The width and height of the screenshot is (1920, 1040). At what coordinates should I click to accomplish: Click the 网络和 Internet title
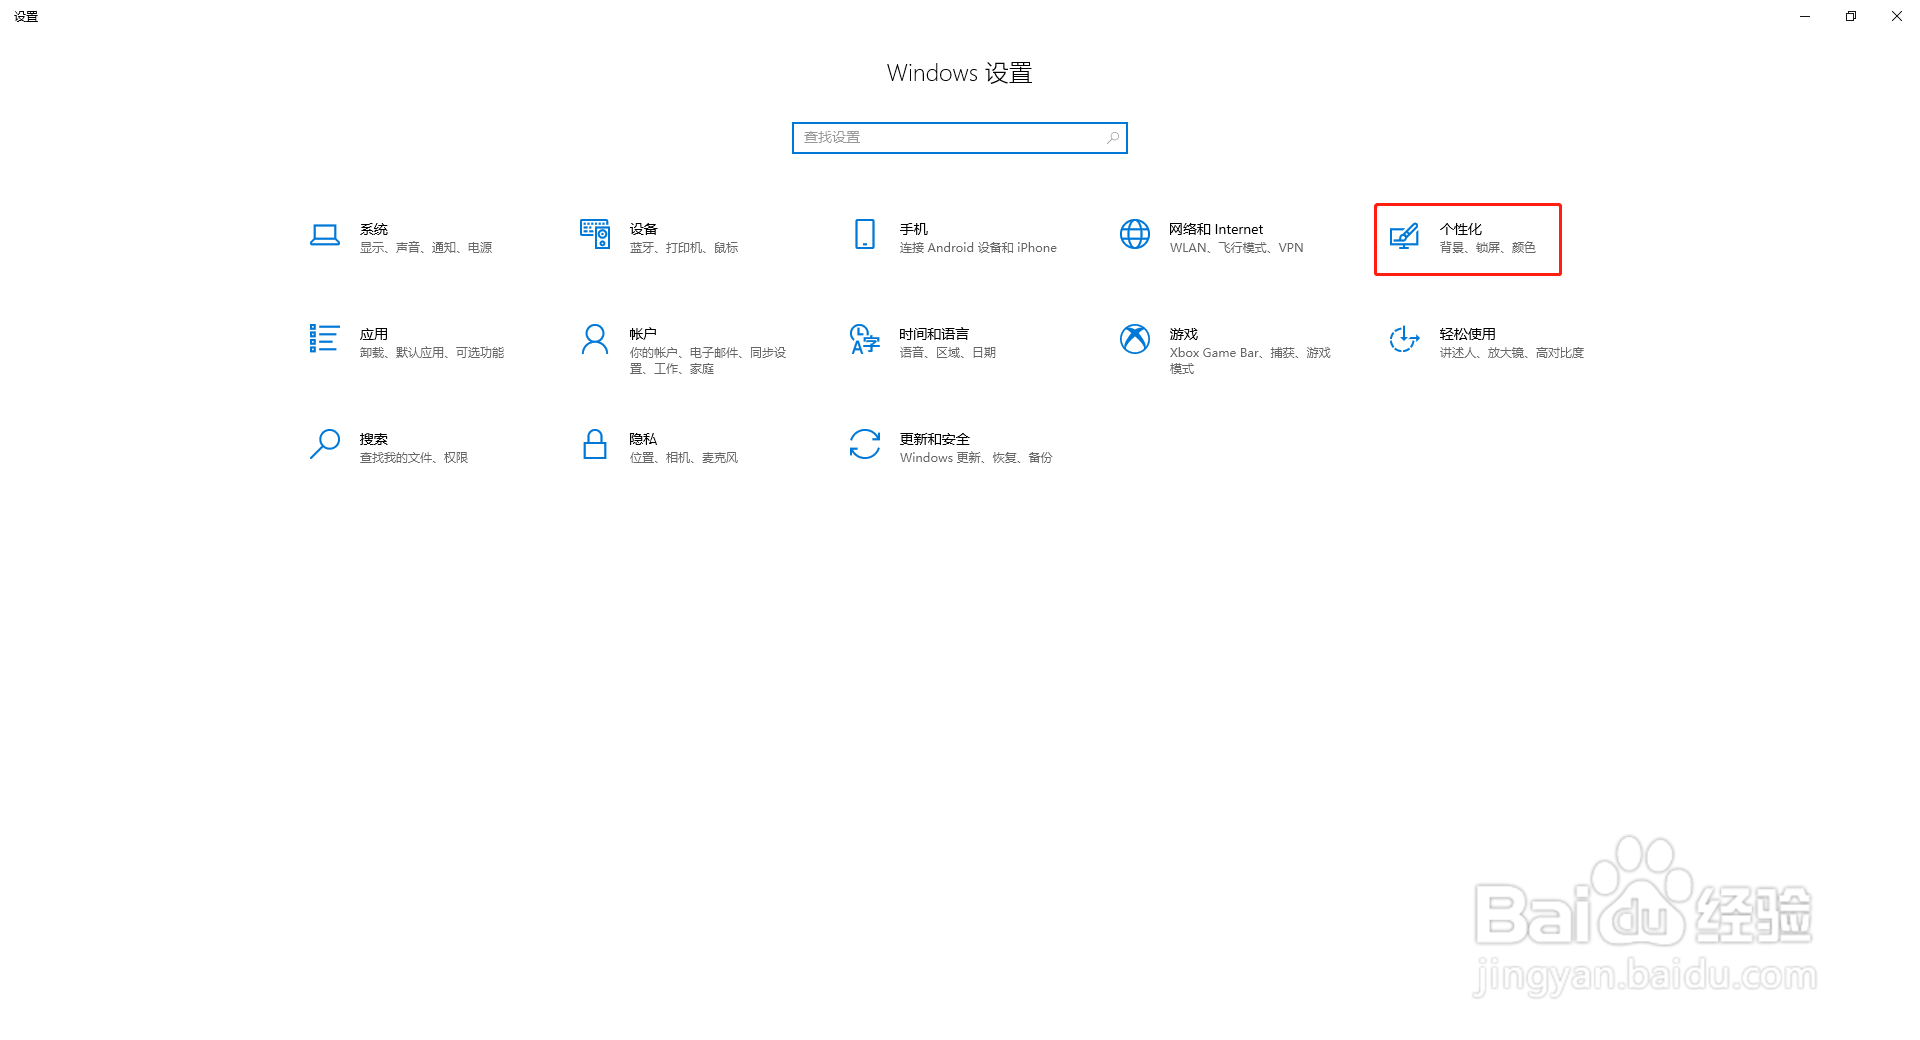tap(1216, 229)
